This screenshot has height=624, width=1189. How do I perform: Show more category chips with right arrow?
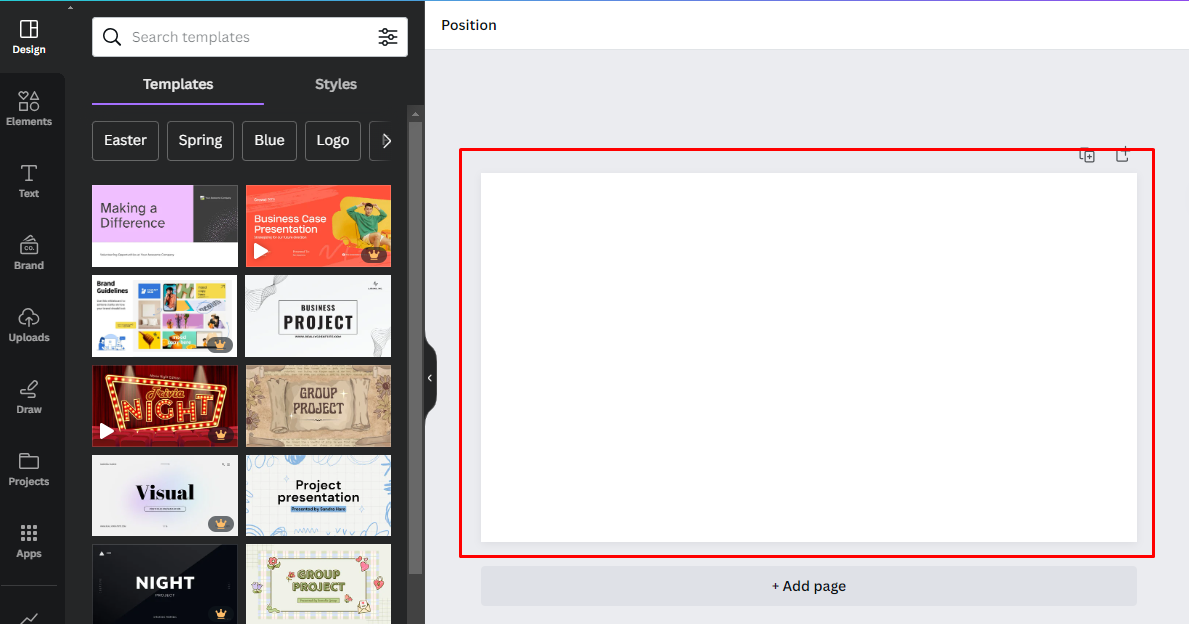pos(387,140)
